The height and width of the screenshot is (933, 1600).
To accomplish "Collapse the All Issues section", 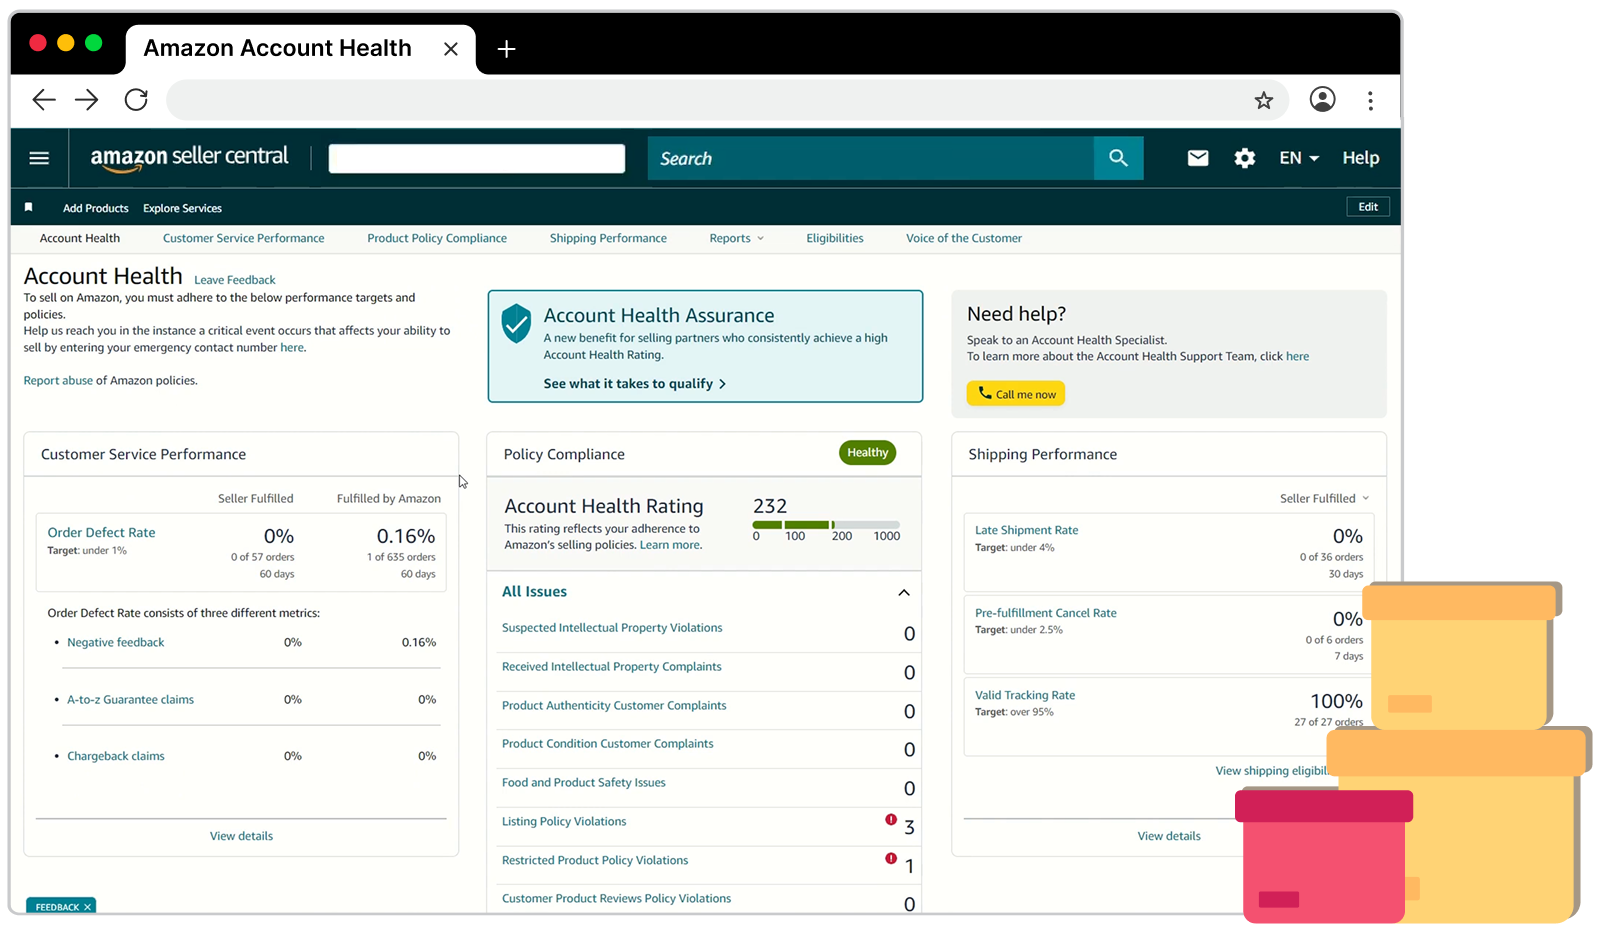I will [904, 592].
